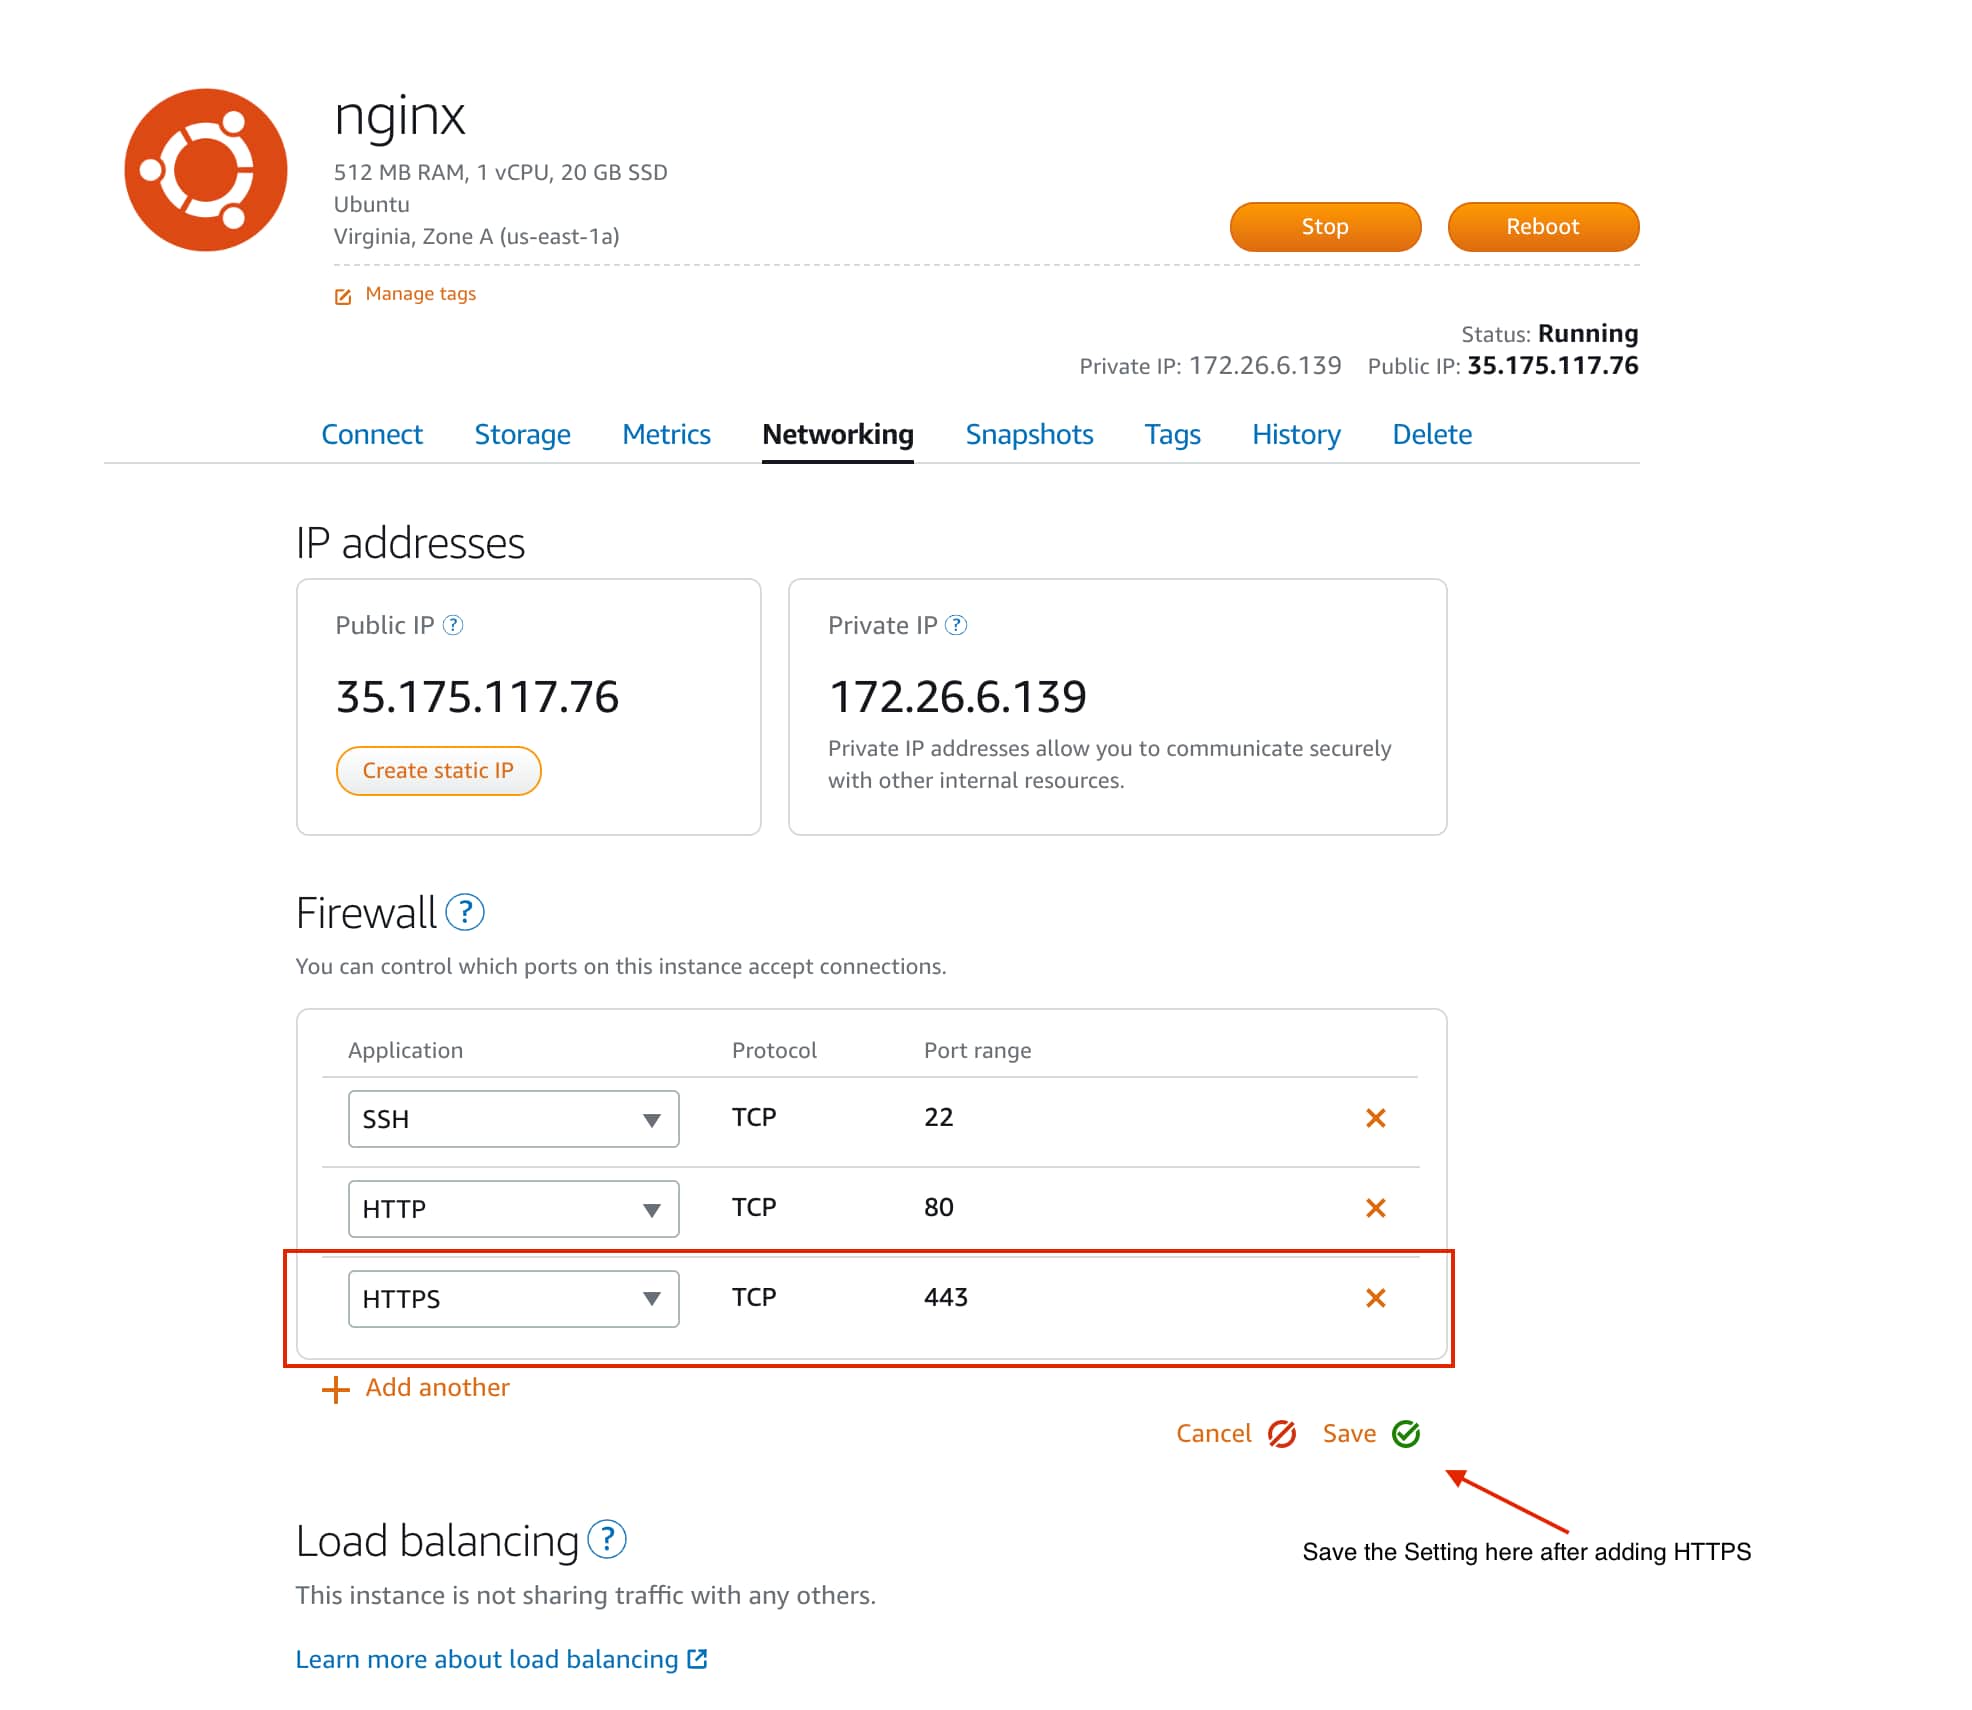Open the Delete tab
This screenshot has height=1710, width=1972.
[1432, 434]
